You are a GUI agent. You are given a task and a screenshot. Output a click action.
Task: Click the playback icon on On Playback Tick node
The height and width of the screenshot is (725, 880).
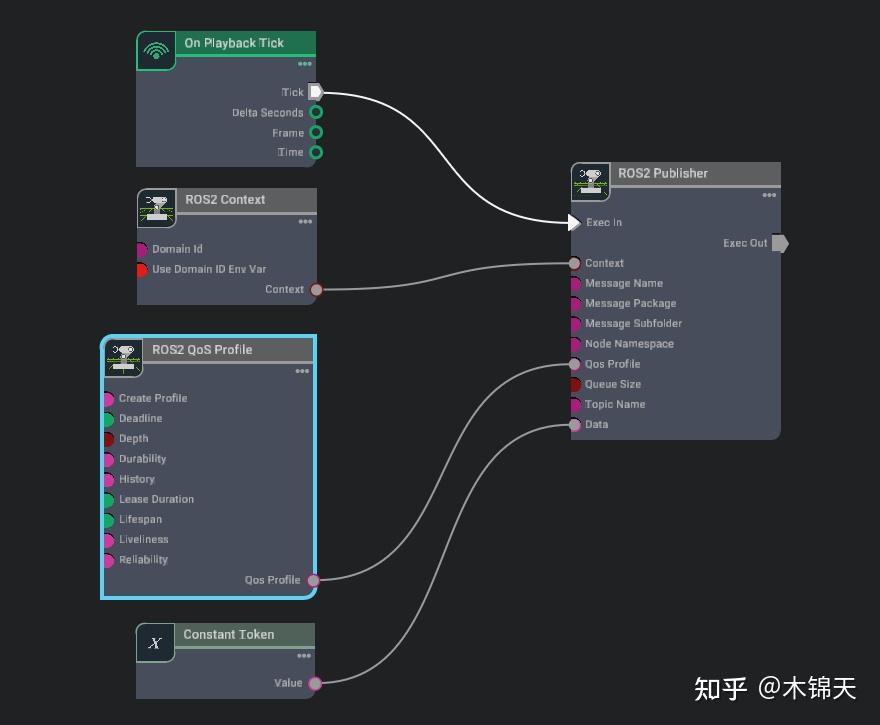pos(156,48)
